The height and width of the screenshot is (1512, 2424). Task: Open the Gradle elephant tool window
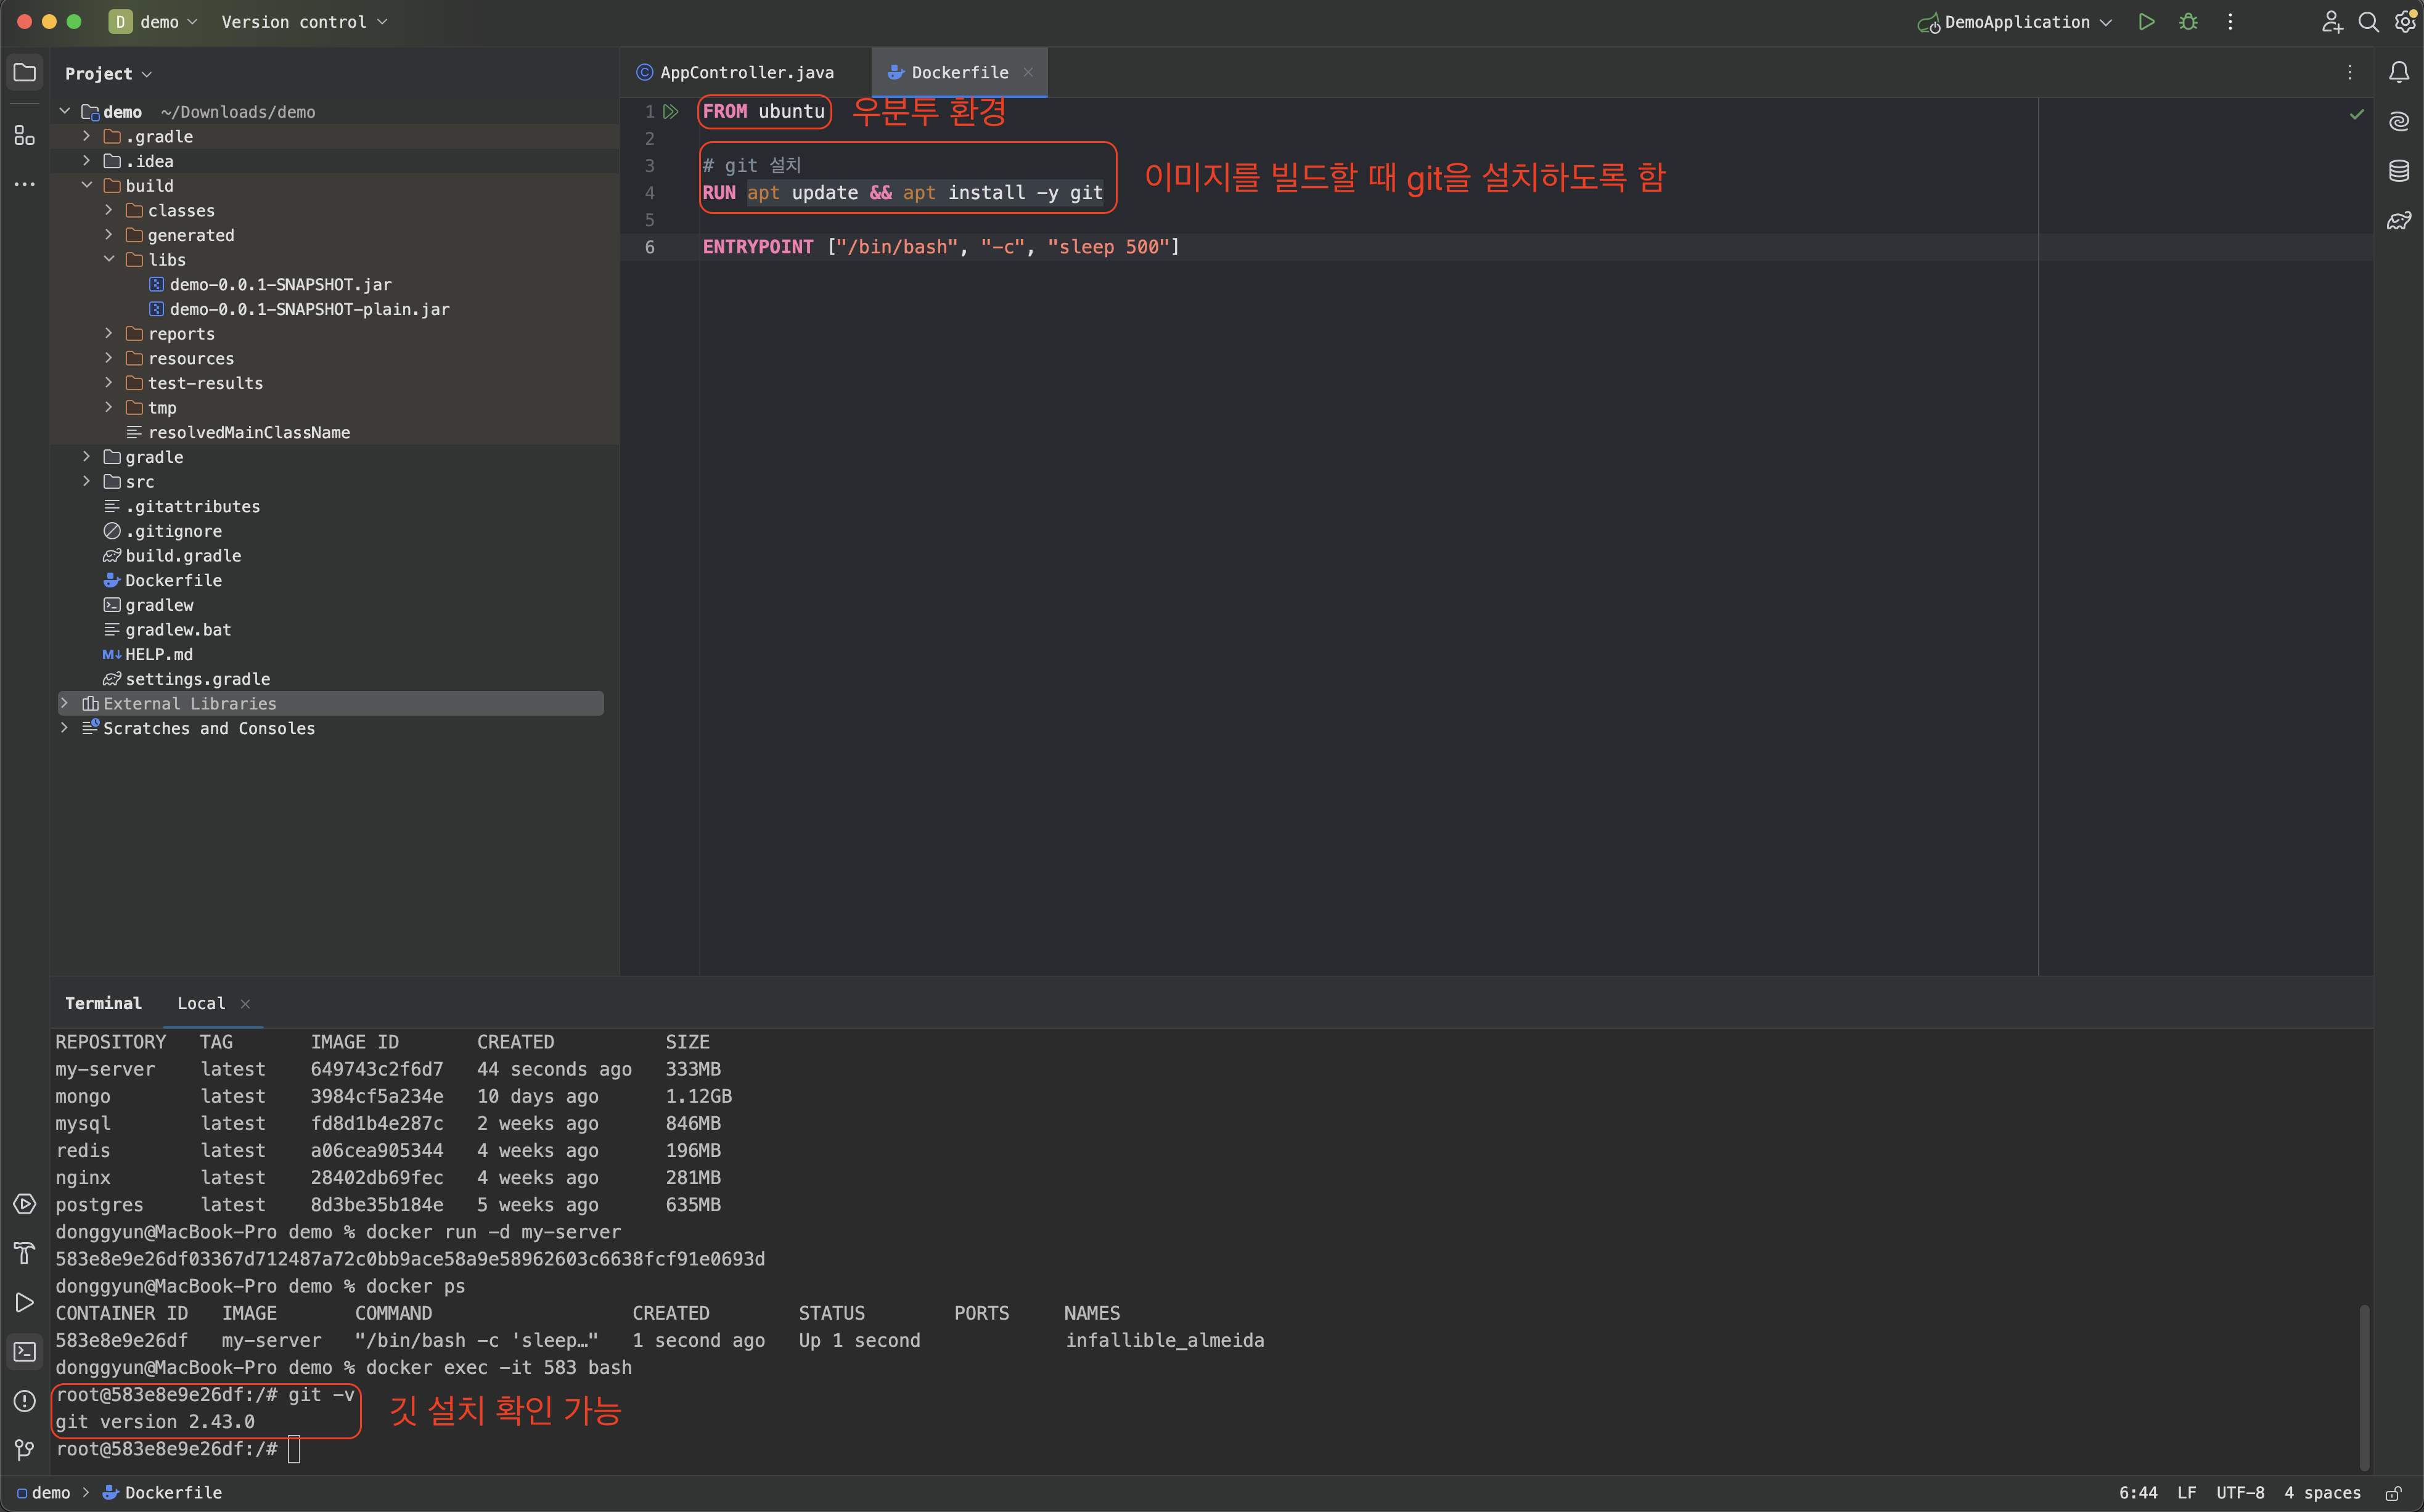click(2399, 220)
